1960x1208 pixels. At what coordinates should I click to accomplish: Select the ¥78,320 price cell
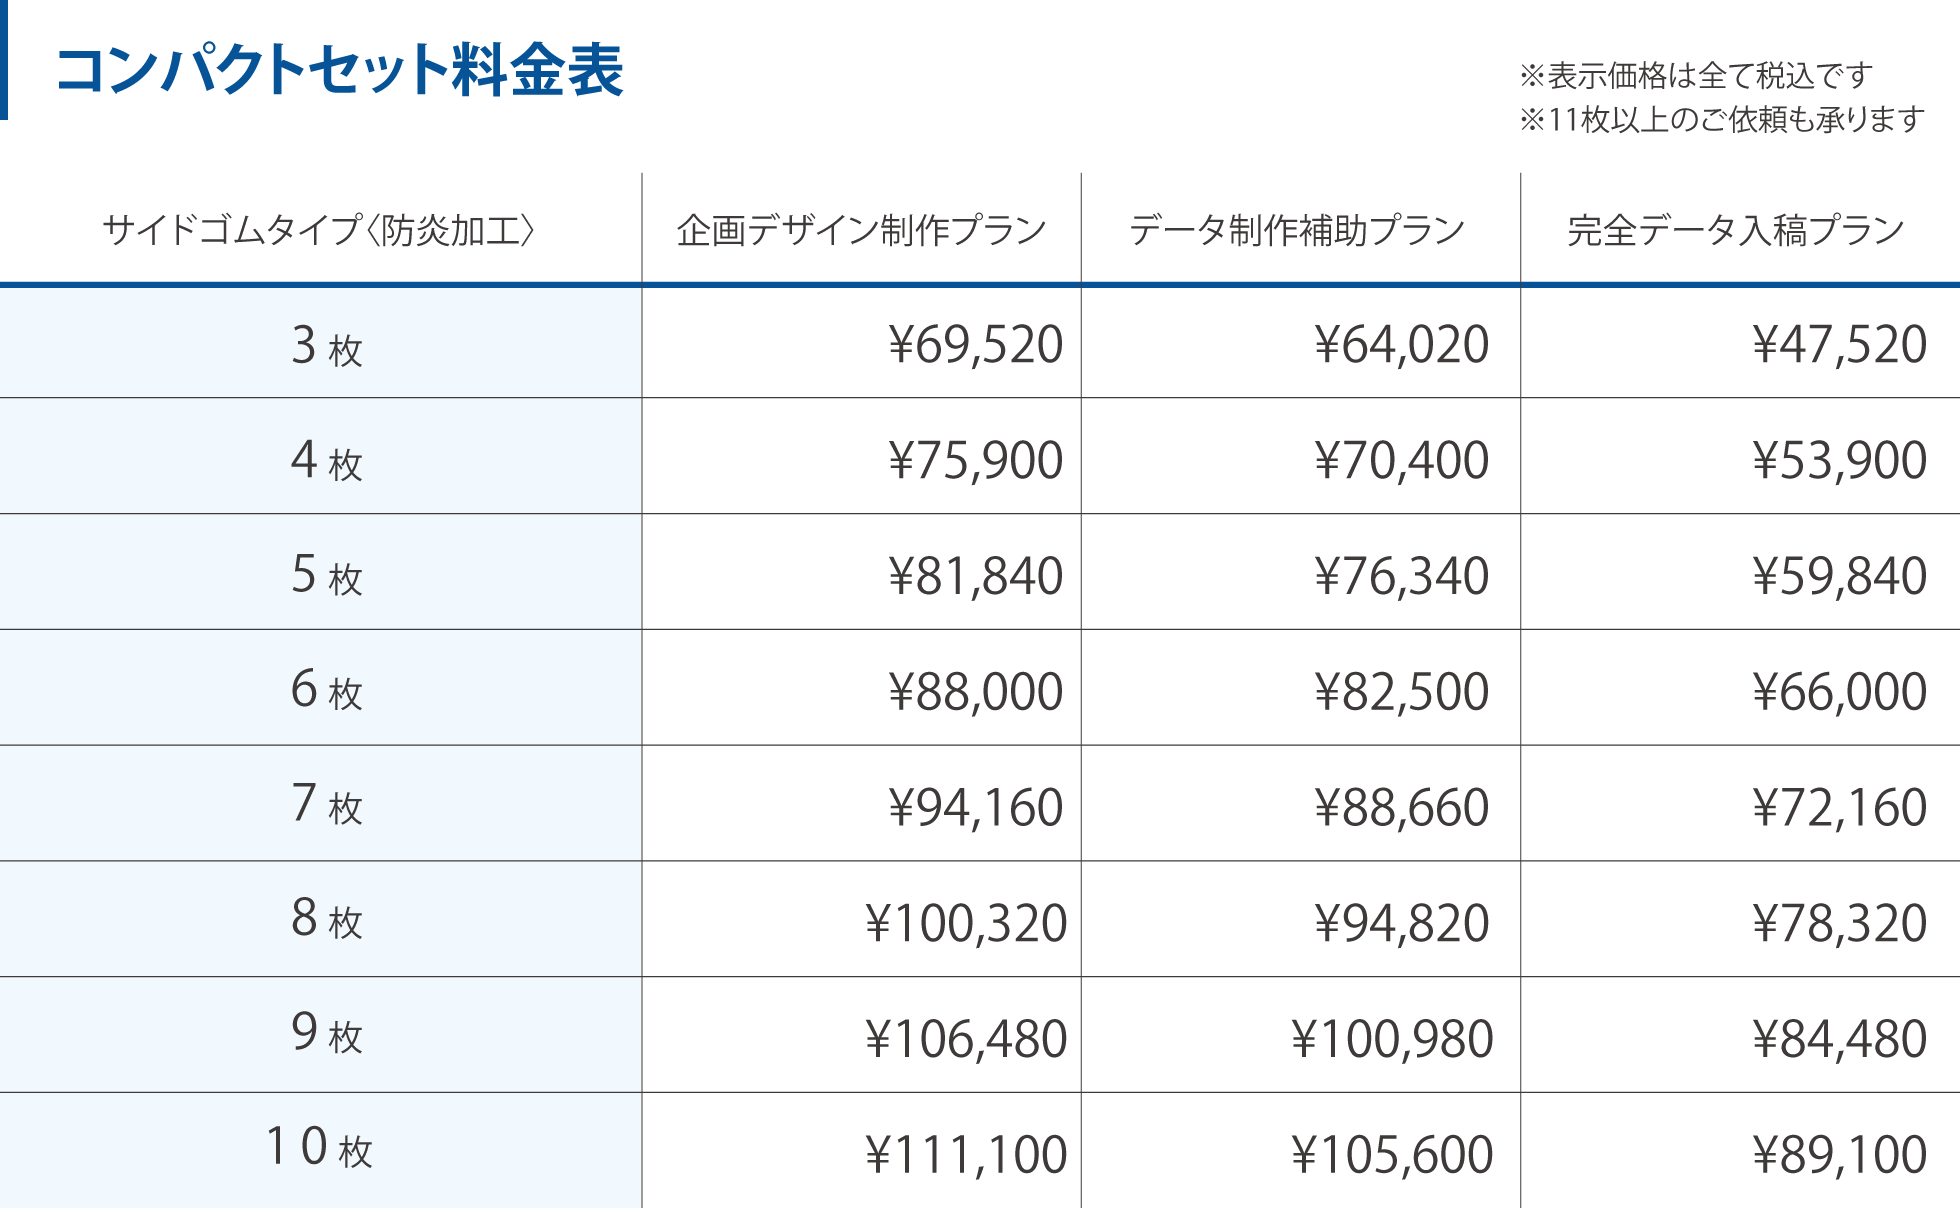click(x=1839, y=923)
